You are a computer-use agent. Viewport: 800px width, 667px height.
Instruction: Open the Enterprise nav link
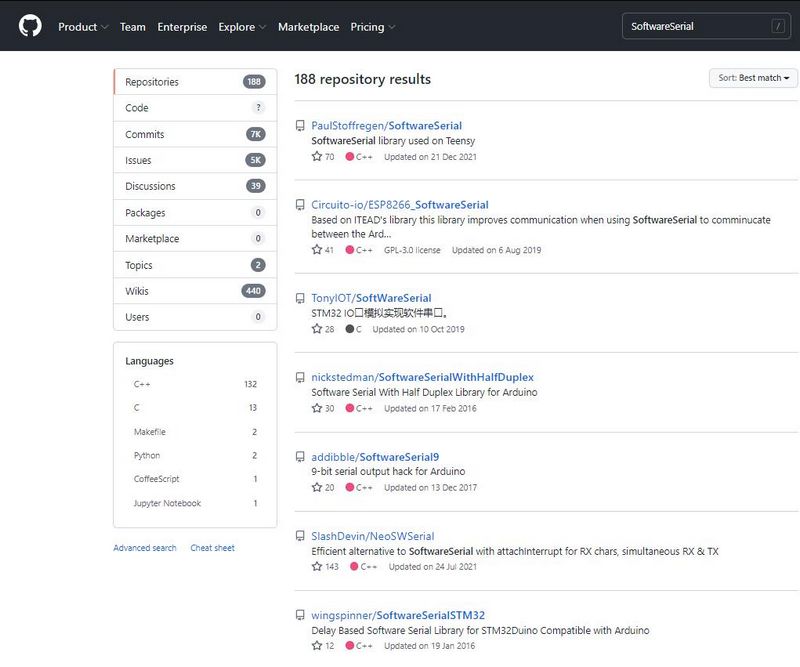[x=182, y=27]
